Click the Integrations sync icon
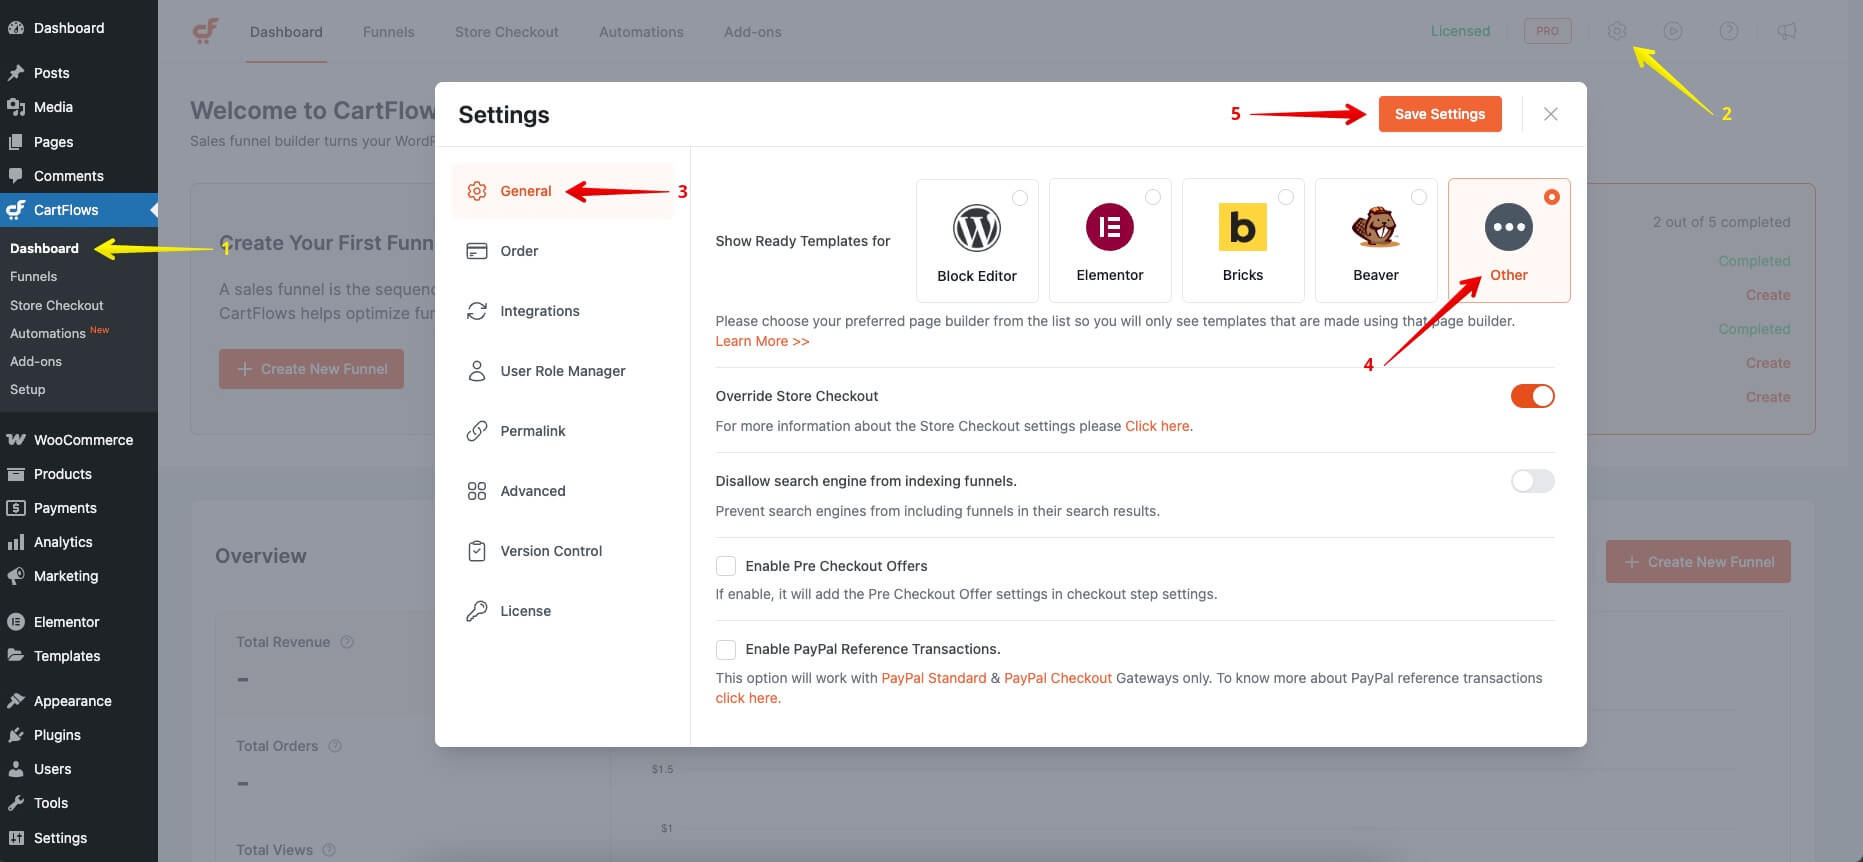Image resolution: width=1863 pixels, height=862 pixels. [x=477, y=311]
